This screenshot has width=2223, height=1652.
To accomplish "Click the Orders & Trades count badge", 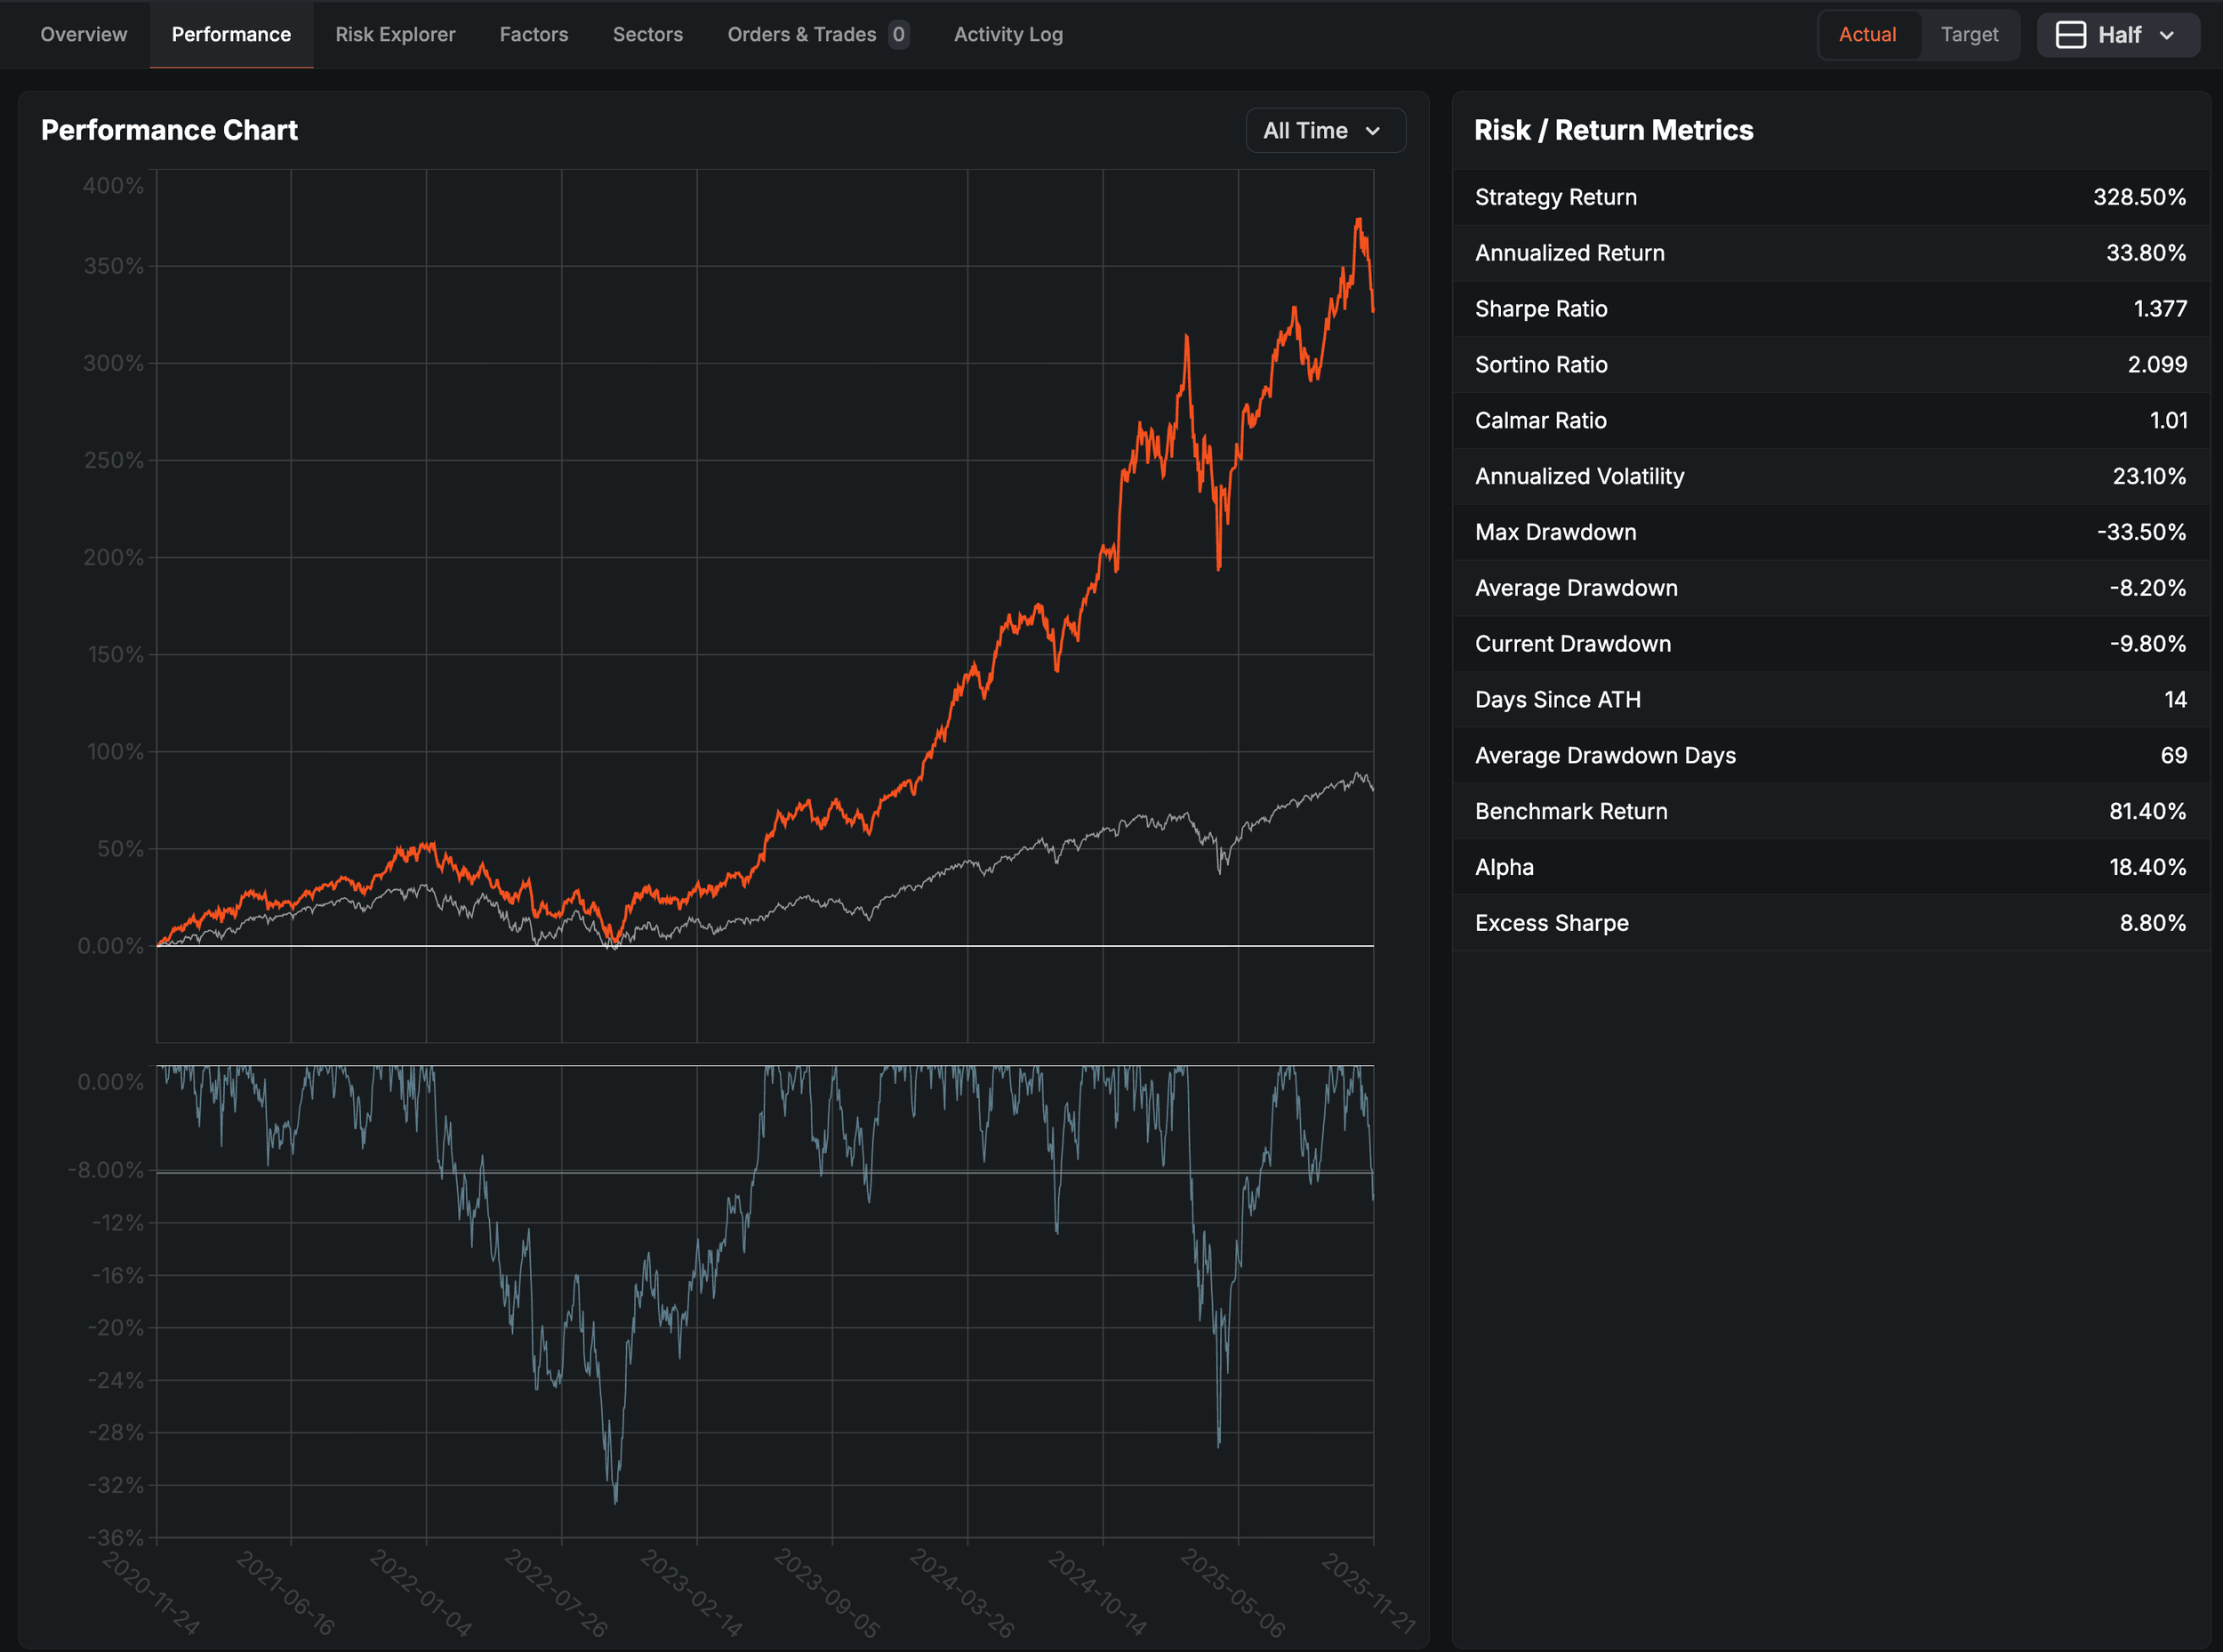I will click(898, 35).
